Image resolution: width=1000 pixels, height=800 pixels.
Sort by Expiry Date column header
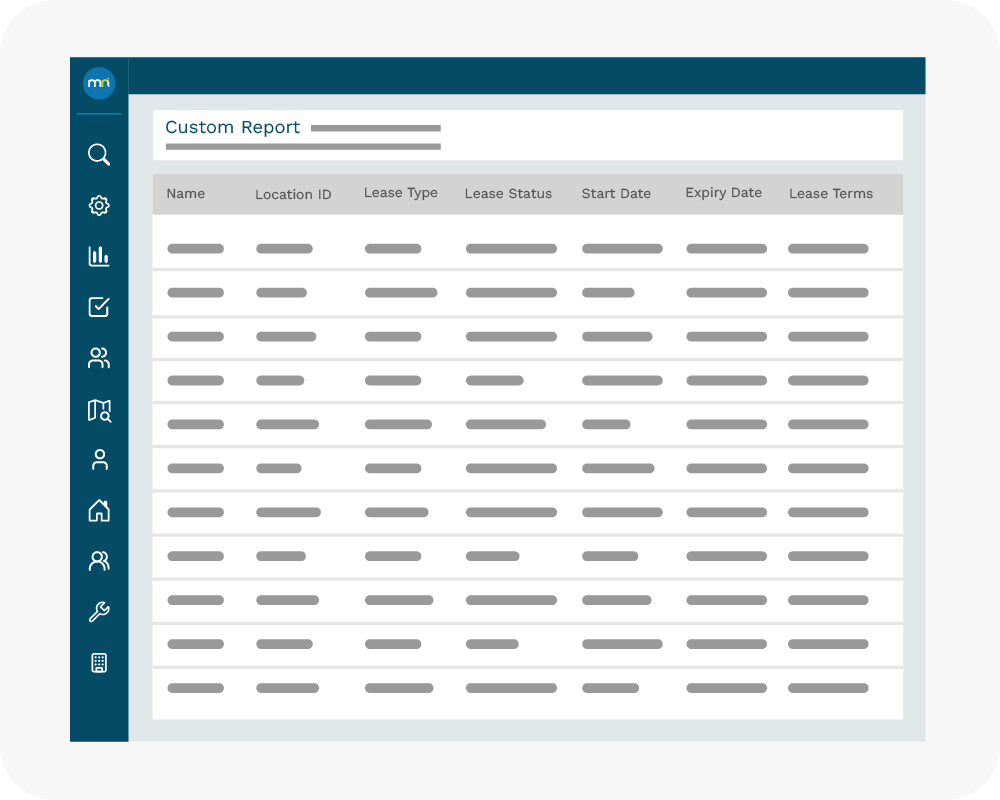[x=723, y=193]
